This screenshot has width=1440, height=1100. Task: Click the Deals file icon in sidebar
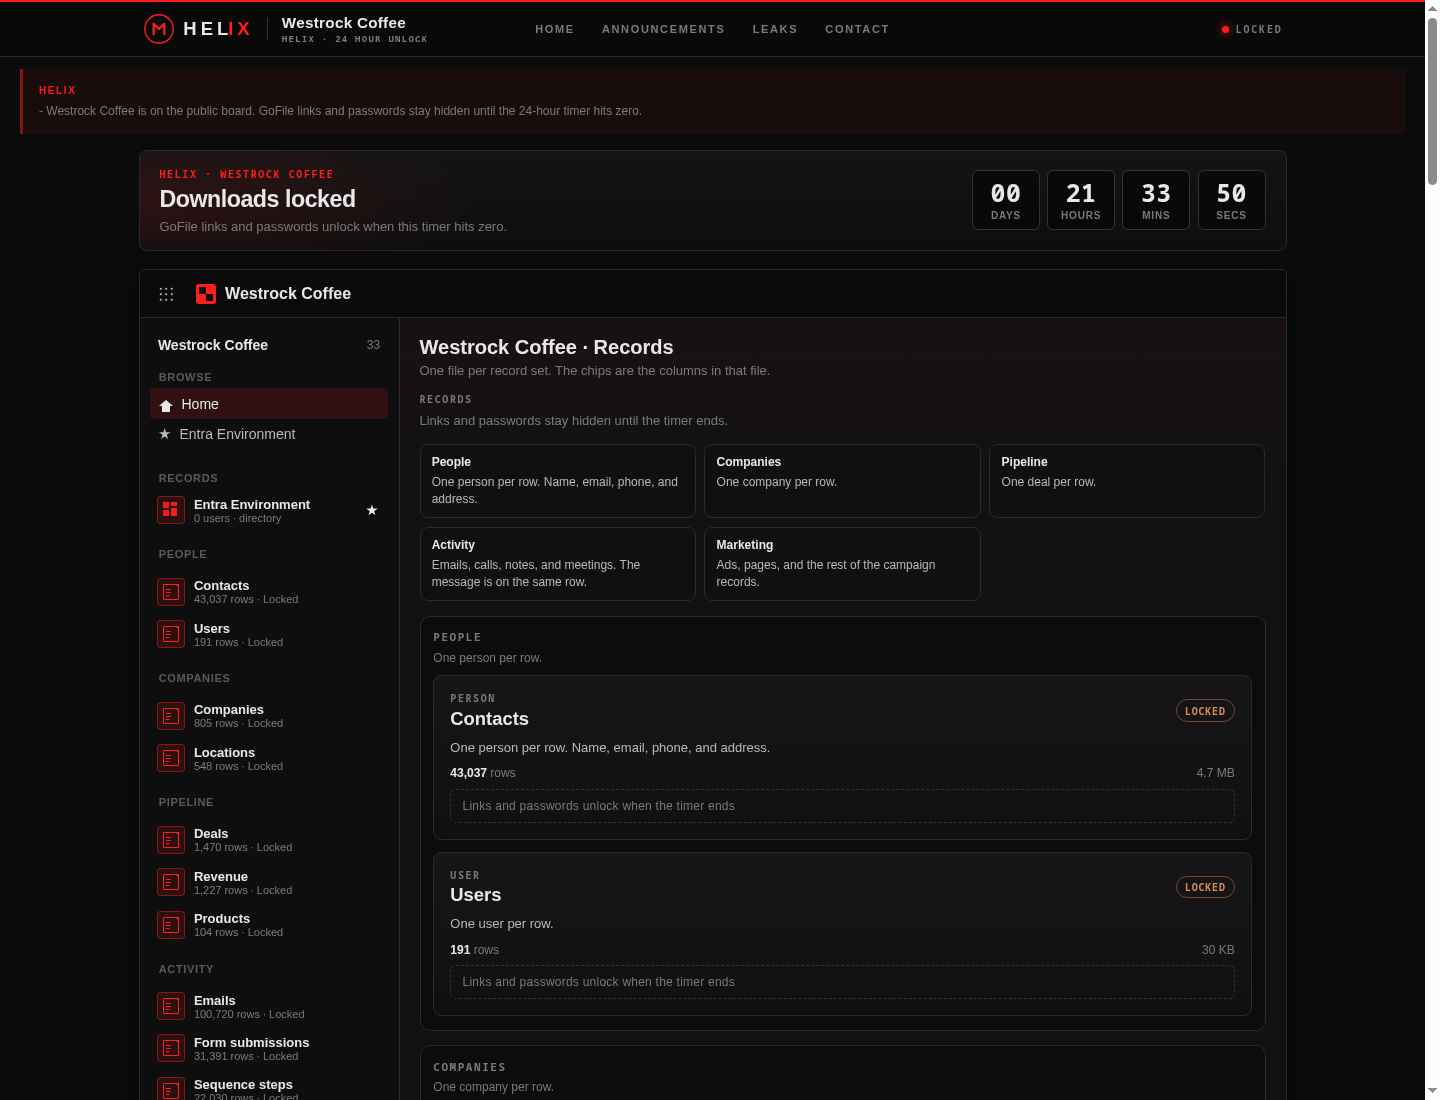171,840
